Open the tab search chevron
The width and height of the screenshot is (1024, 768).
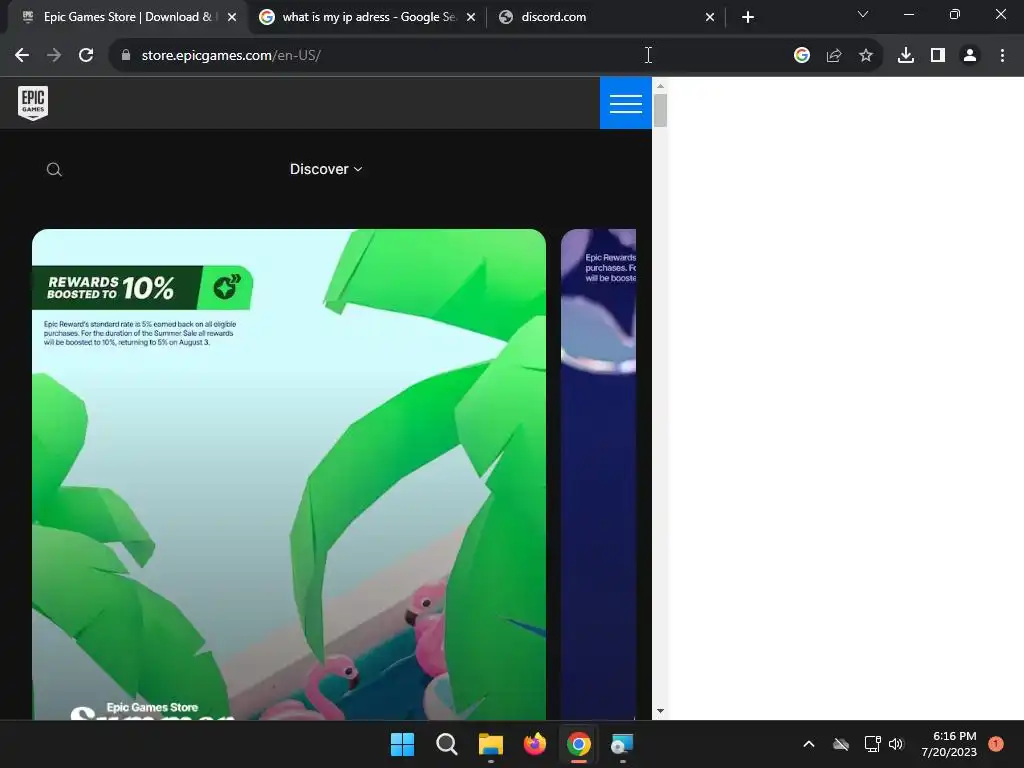[863, 14]
